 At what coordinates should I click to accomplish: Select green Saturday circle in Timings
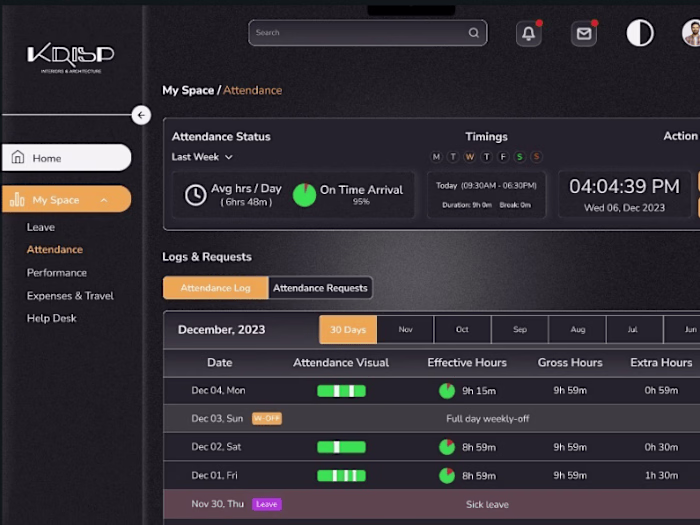pyautogui.click(x=519, y=157)
